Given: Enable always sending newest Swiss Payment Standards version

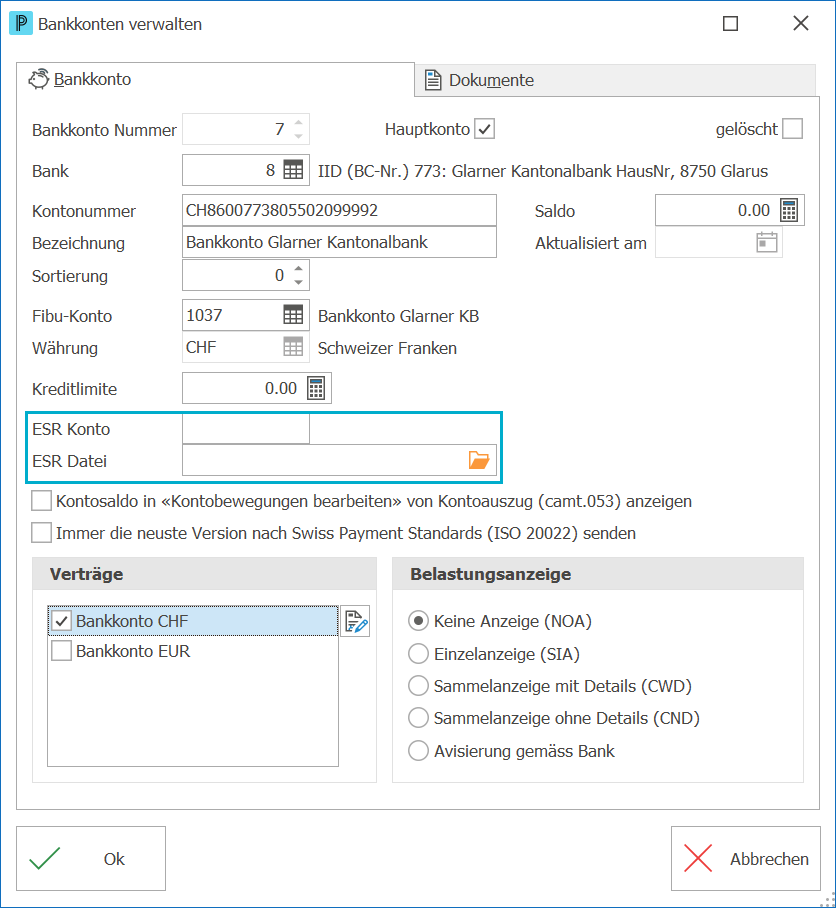Looking at the screenshot, I should tap(41, 533).
